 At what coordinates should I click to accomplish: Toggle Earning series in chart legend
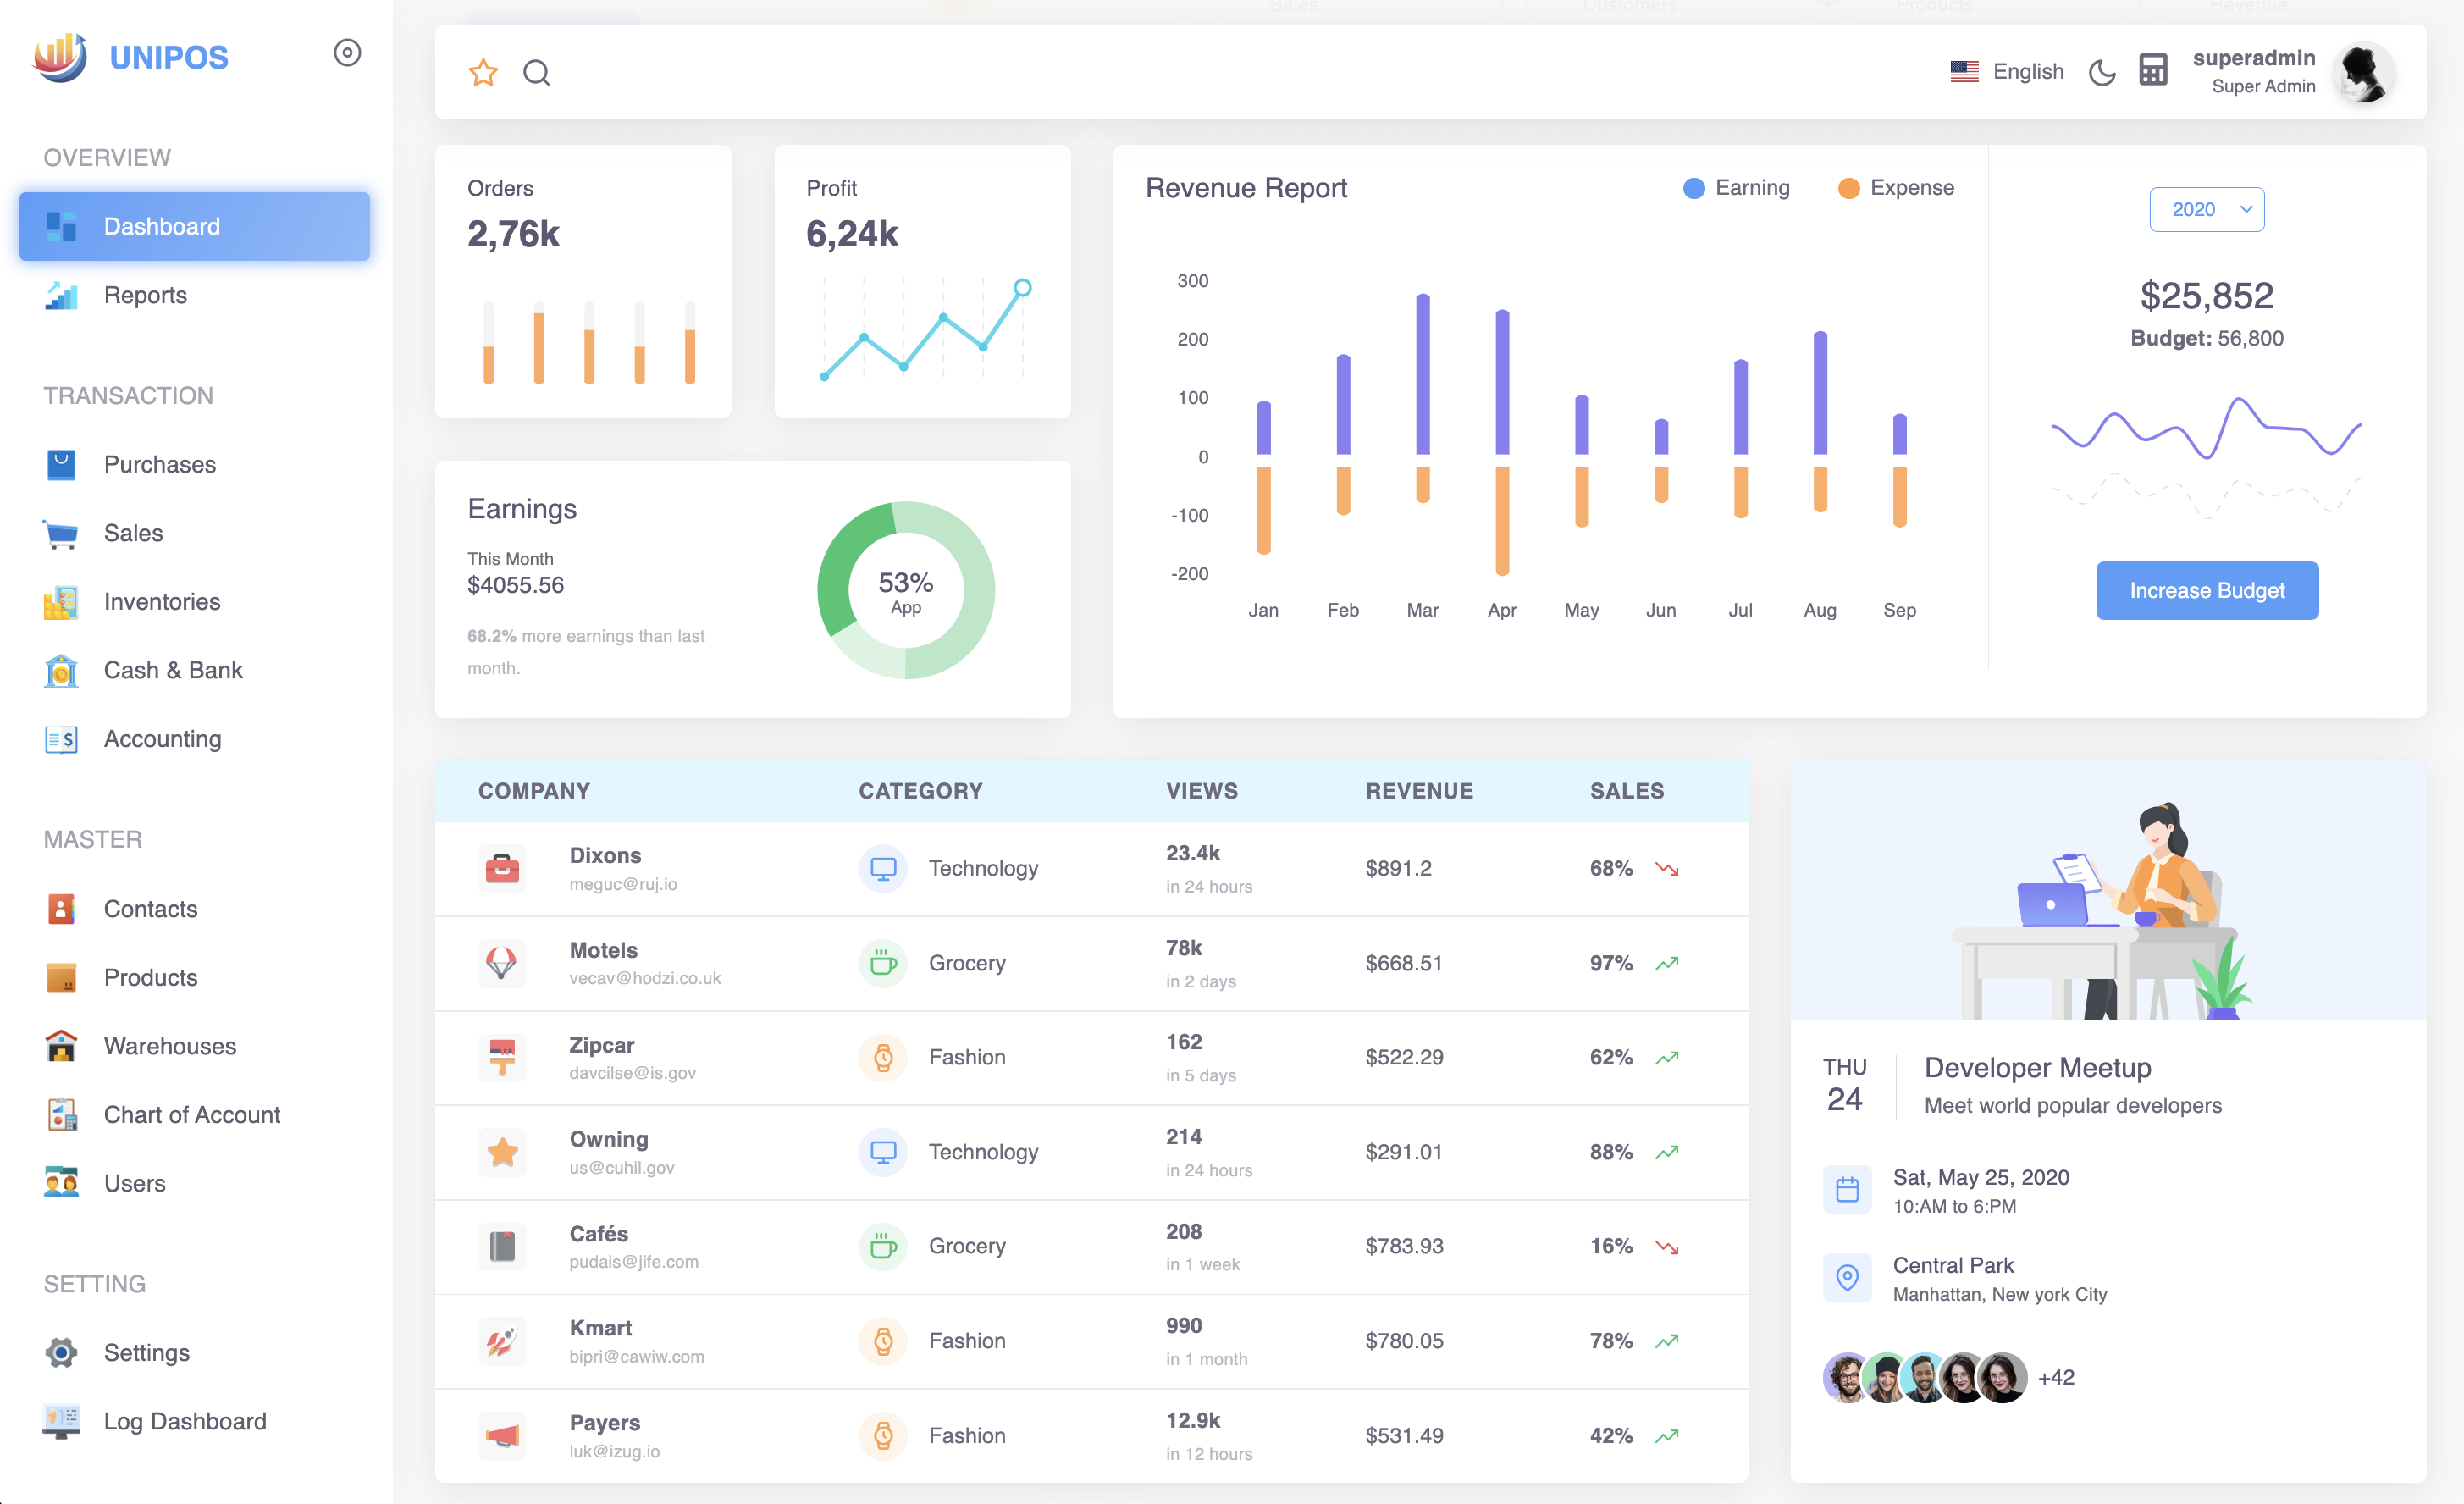[x=1736, y=188]
